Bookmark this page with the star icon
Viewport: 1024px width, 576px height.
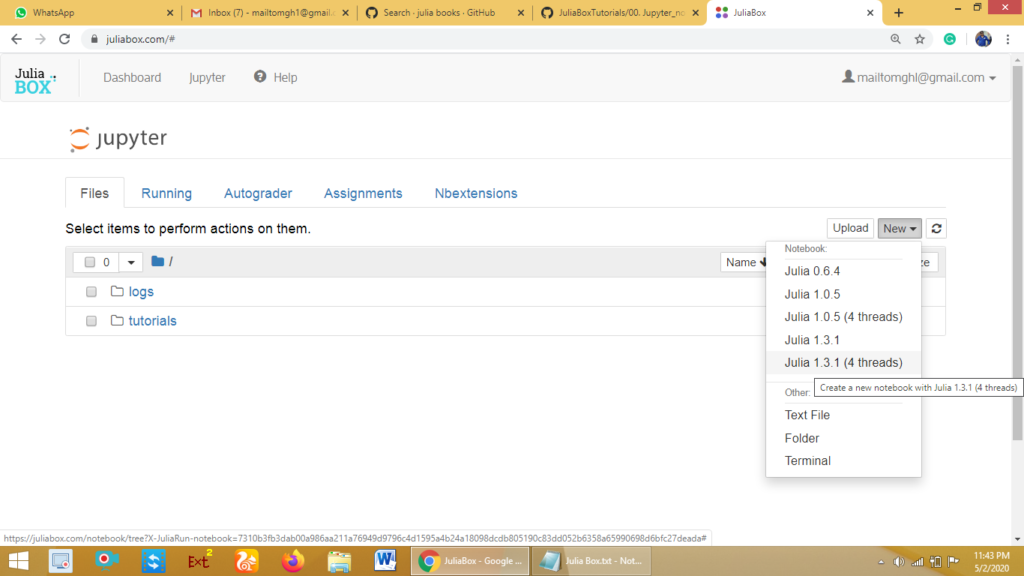pyautogui.click(x=920, y=39)
